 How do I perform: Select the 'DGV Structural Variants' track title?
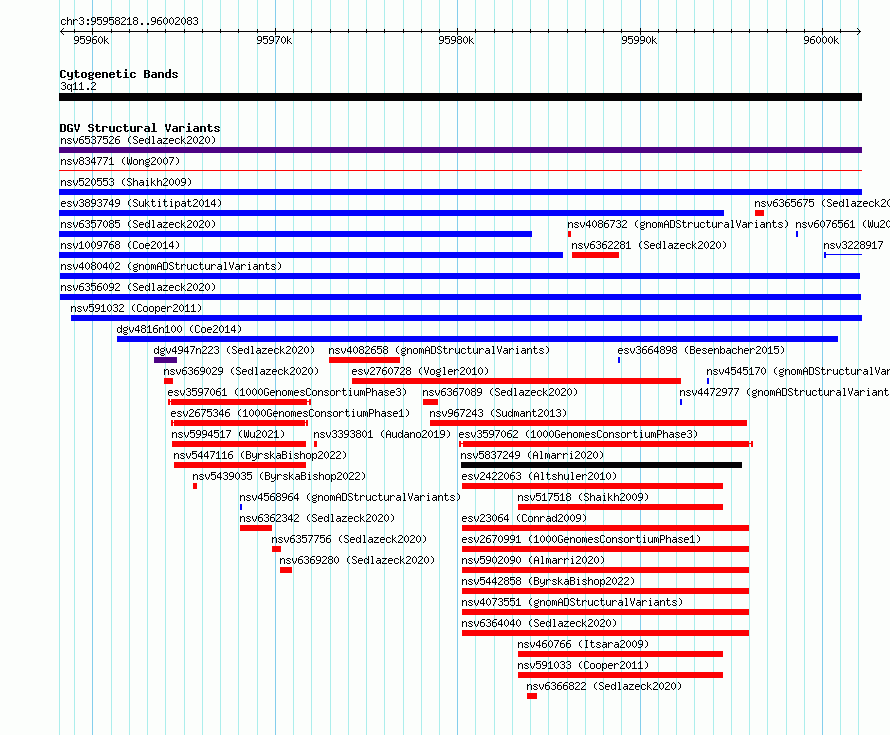point(140,128)
